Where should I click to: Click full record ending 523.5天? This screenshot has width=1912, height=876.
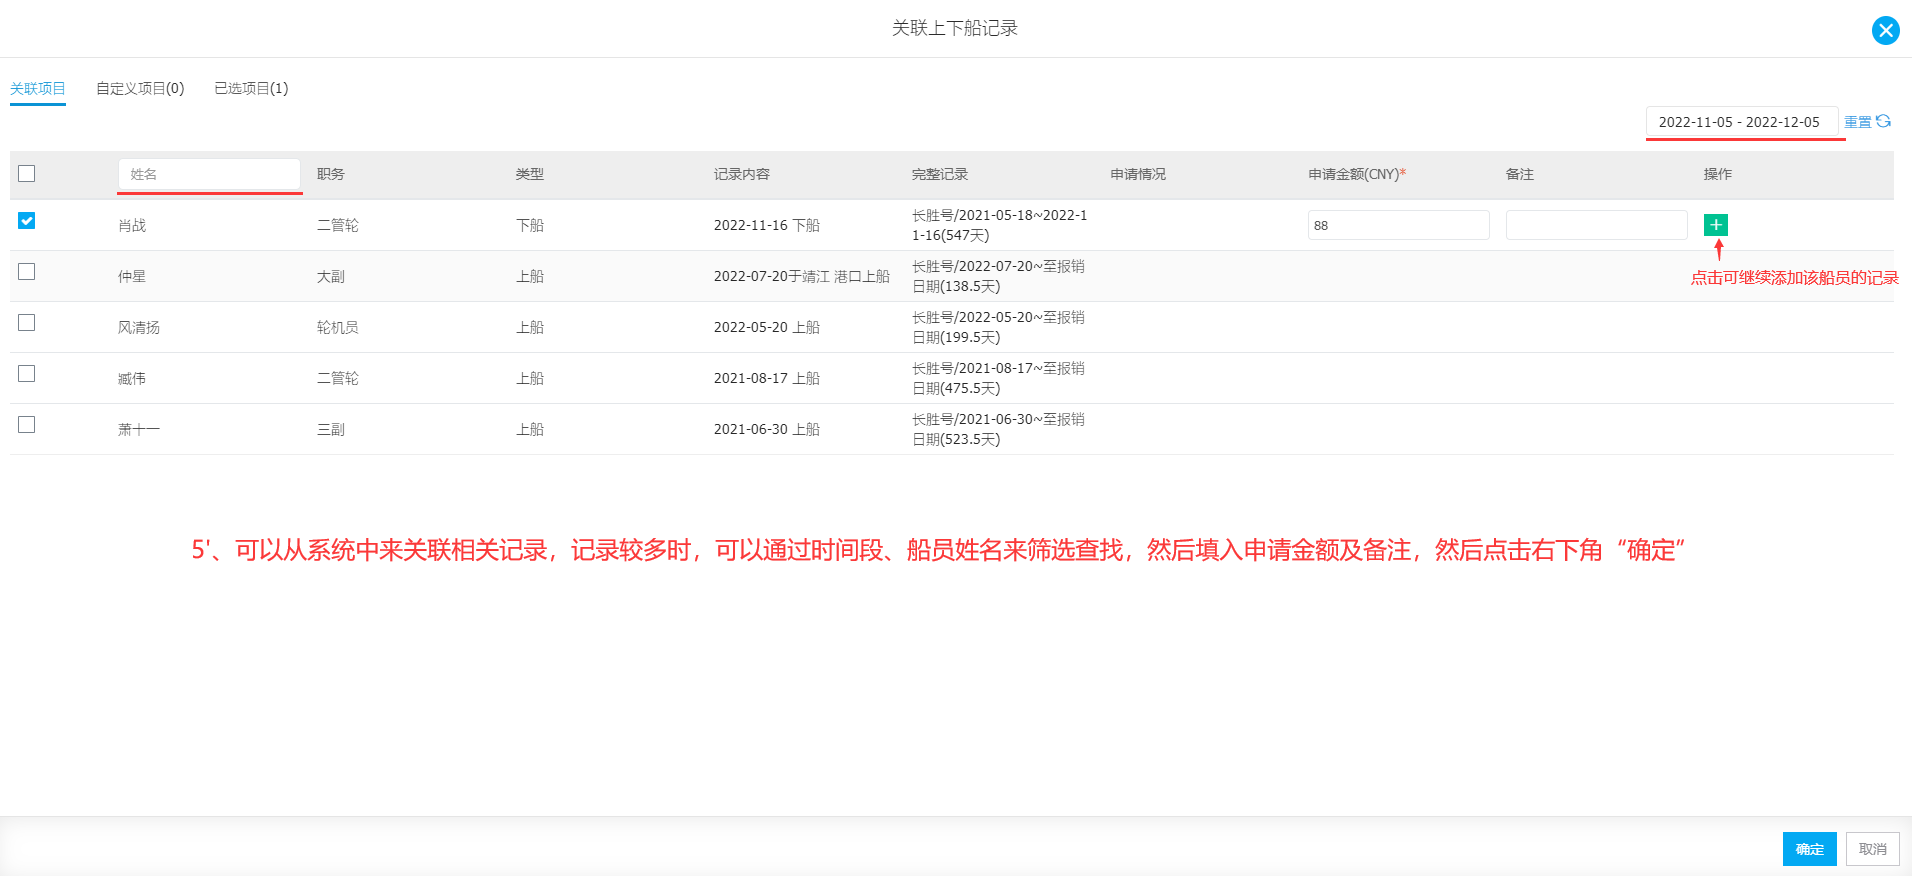click(x=998, y=429)
